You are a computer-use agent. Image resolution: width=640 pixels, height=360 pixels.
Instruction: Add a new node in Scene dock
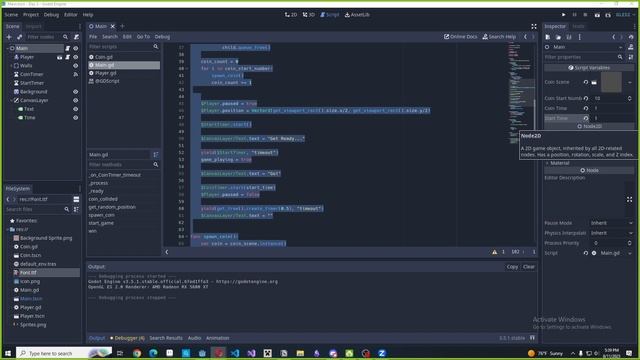tap(9, 37)
